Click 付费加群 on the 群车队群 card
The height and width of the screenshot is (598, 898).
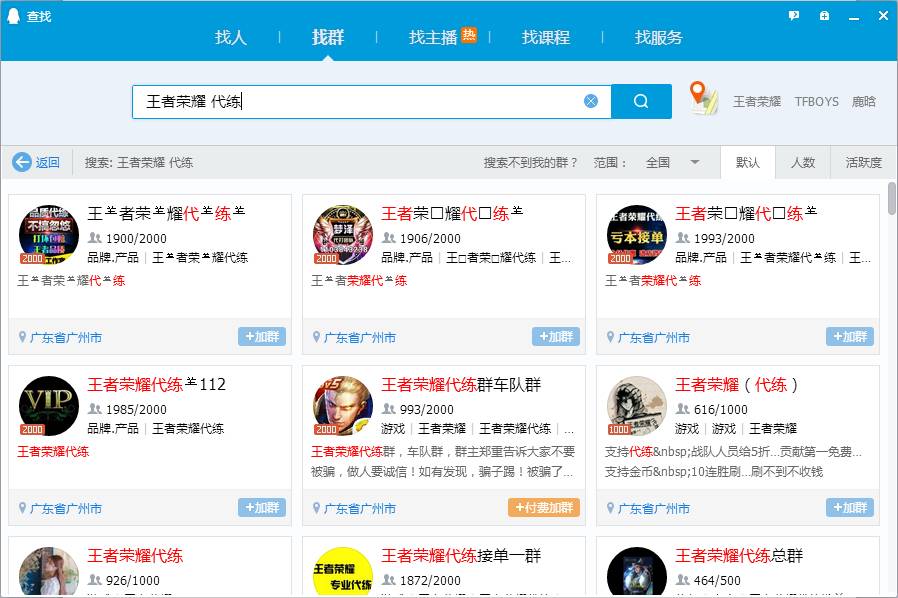click(x=543, y=508)
